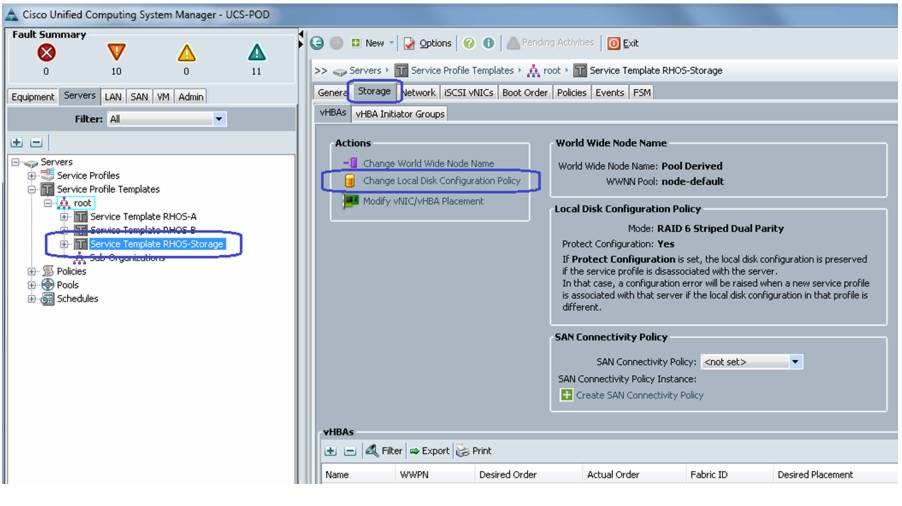Viewport: 902px width, 506px height.
Task: Open the Policies tab in template view
Action: tap(571, 93)
